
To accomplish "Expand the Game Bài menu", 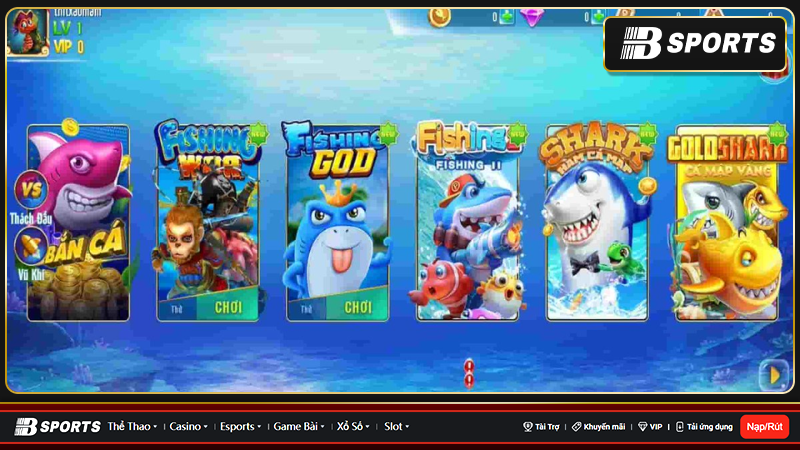I will [x=299, y=427].
